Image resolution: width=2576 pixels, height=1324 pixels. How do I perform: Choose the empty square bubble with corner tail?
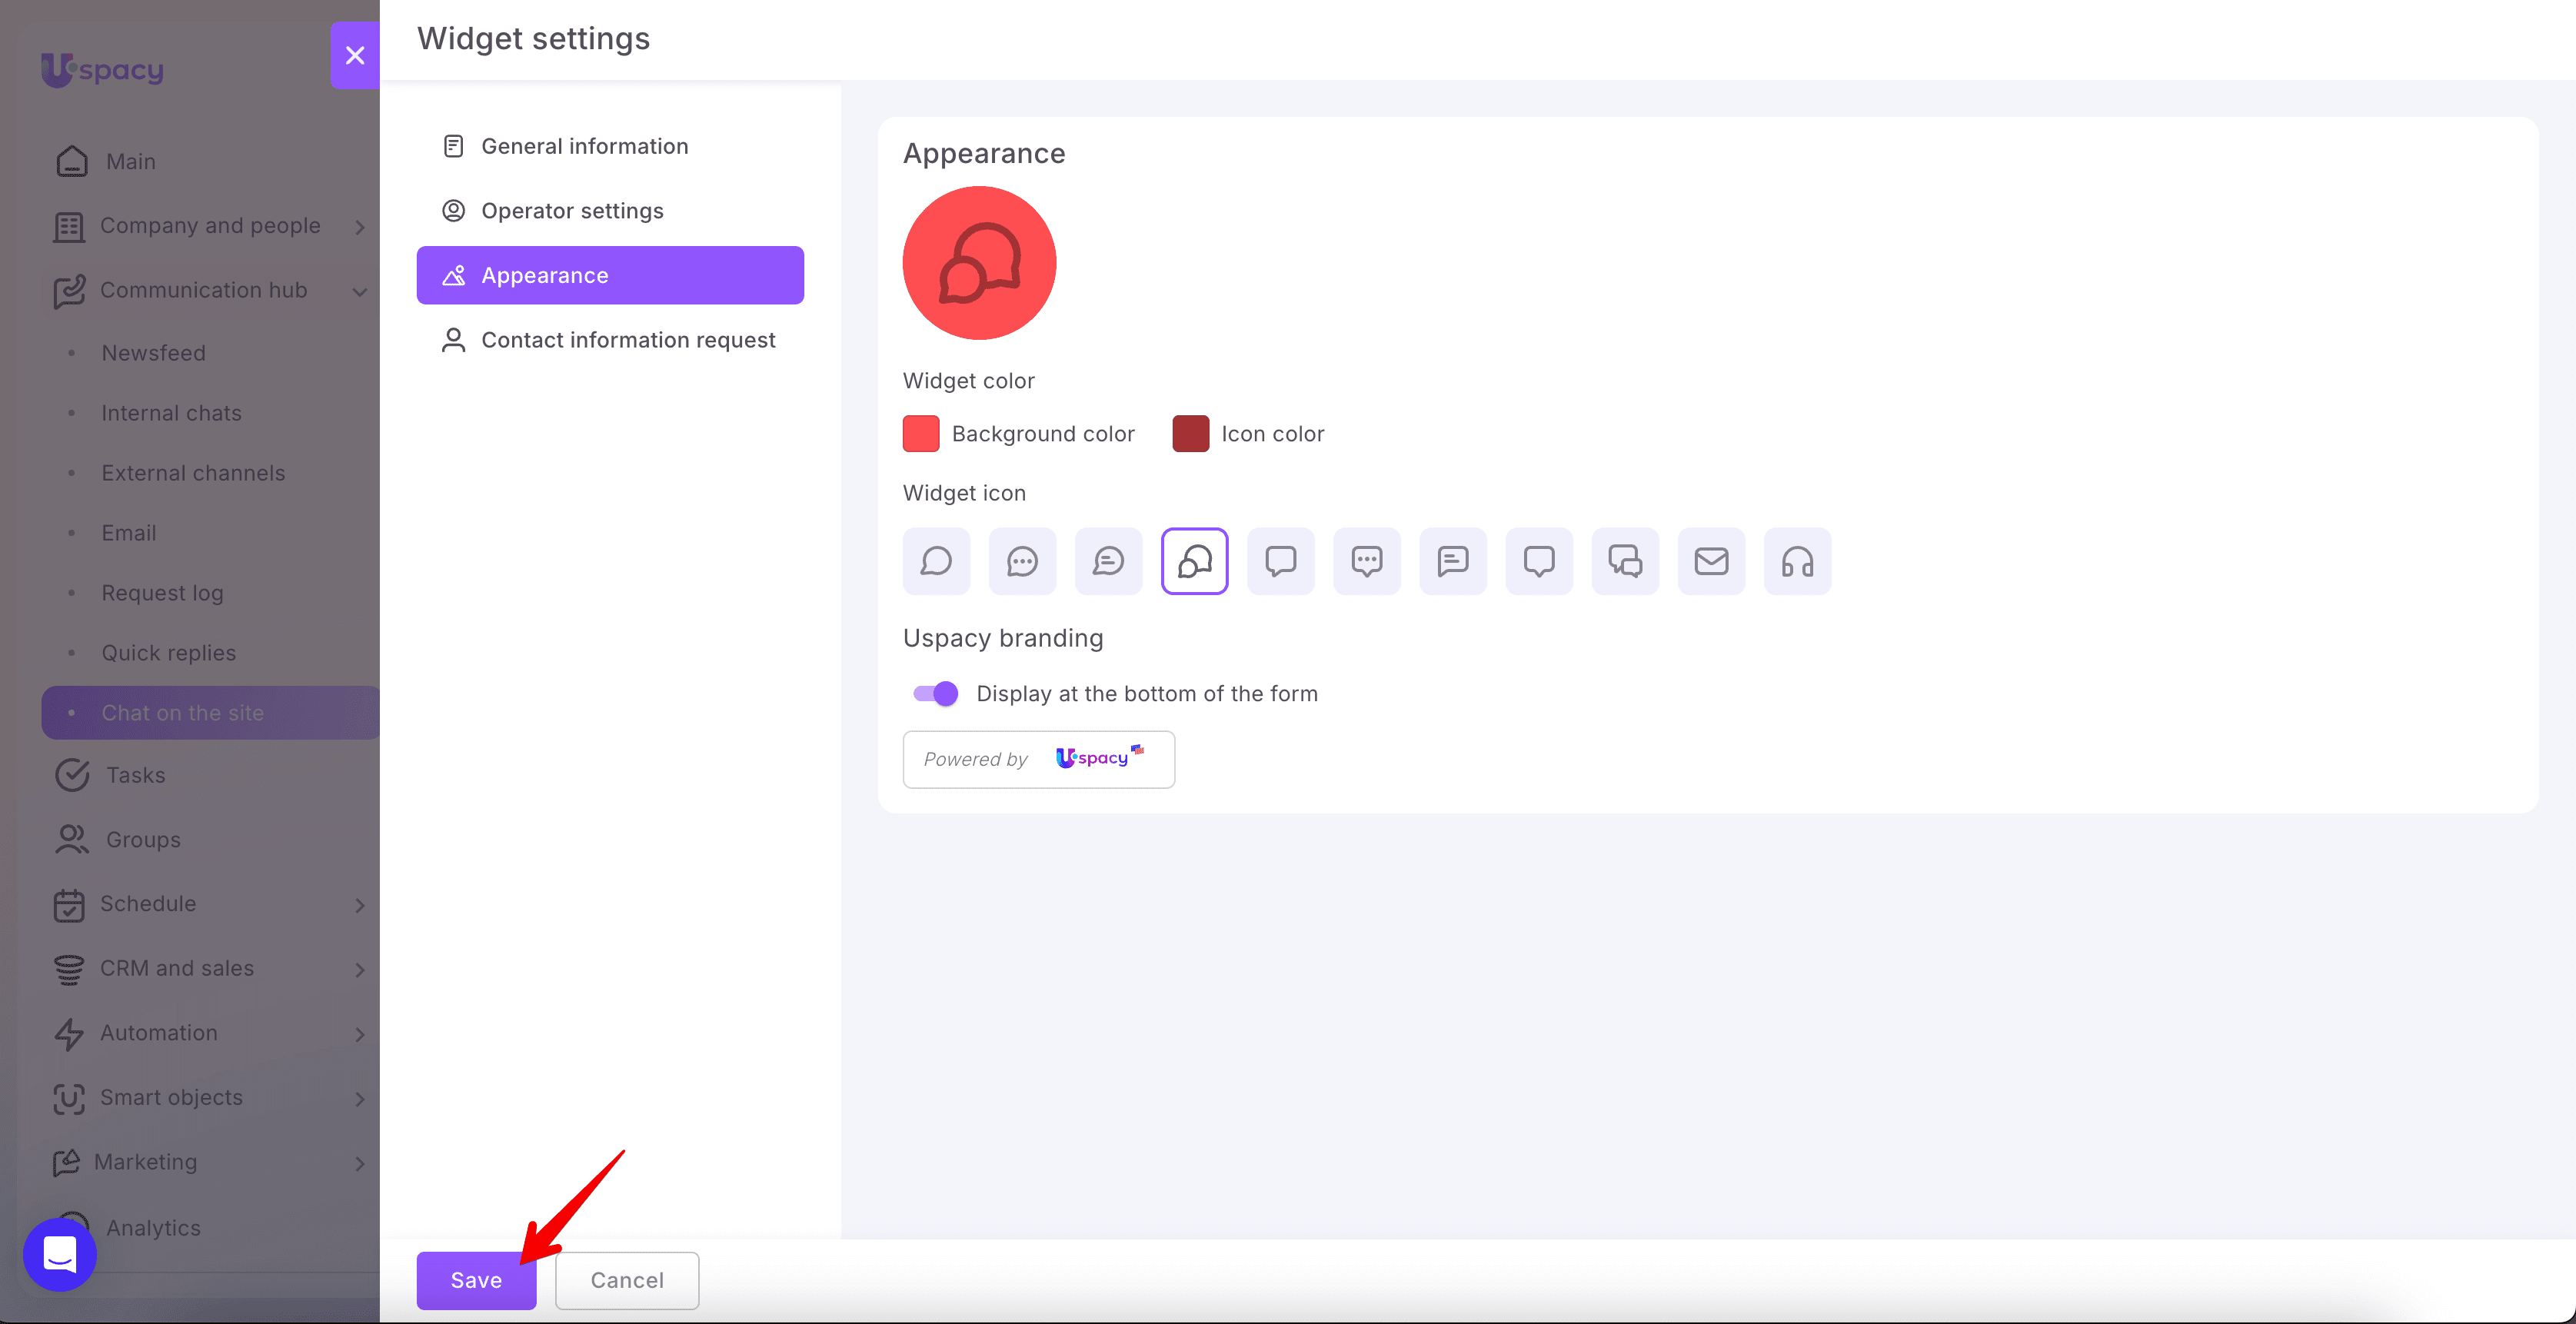(1280, 561)
